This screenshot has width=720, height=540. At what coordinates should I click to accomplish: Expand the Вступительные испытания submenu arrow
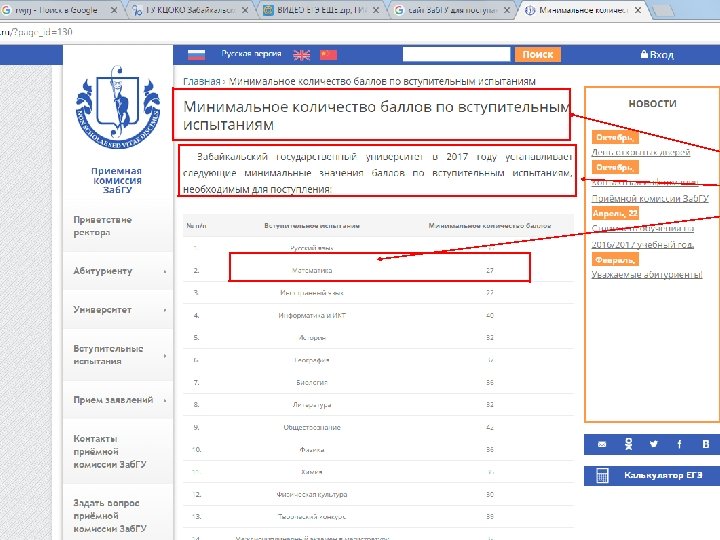(165, 355)
